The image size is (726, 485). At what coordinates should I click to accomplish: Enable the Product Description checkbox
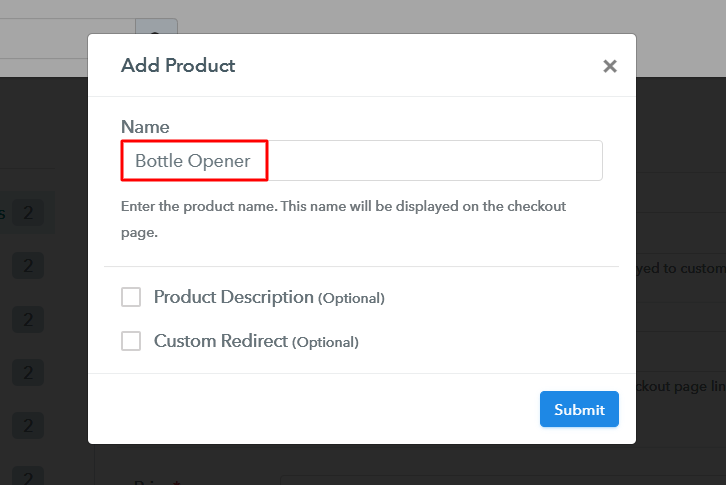click(x=131, y=297)
